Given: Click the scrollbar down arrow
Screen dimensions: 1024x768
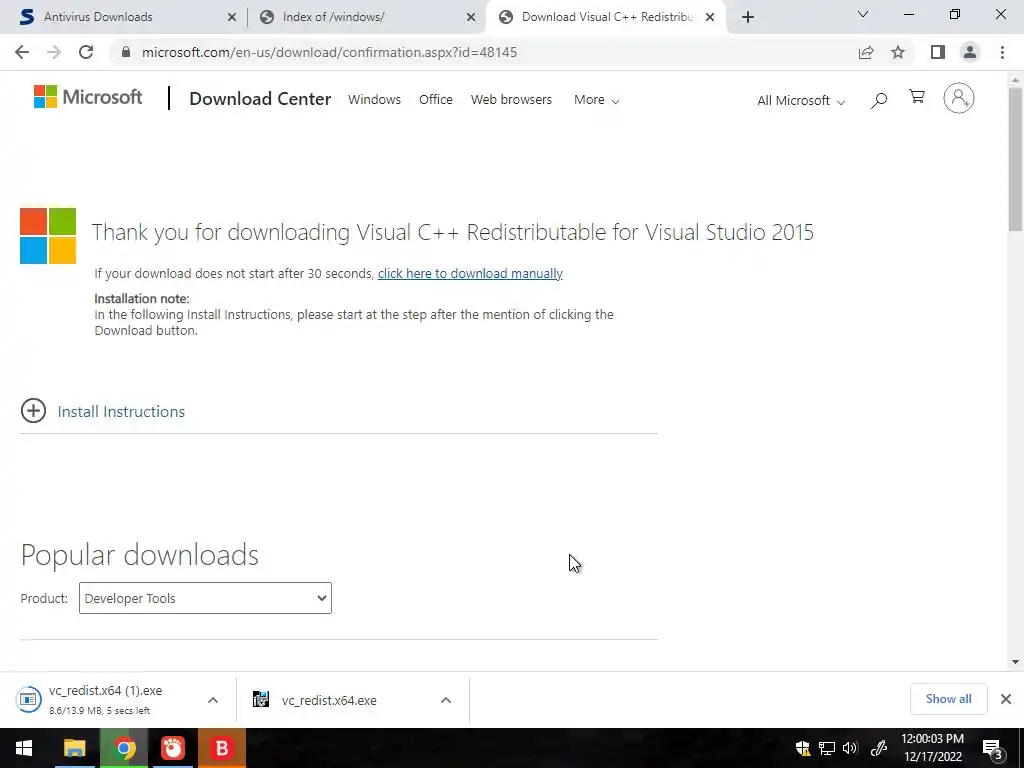Looking at the screenshot, I should point(1015,662).
